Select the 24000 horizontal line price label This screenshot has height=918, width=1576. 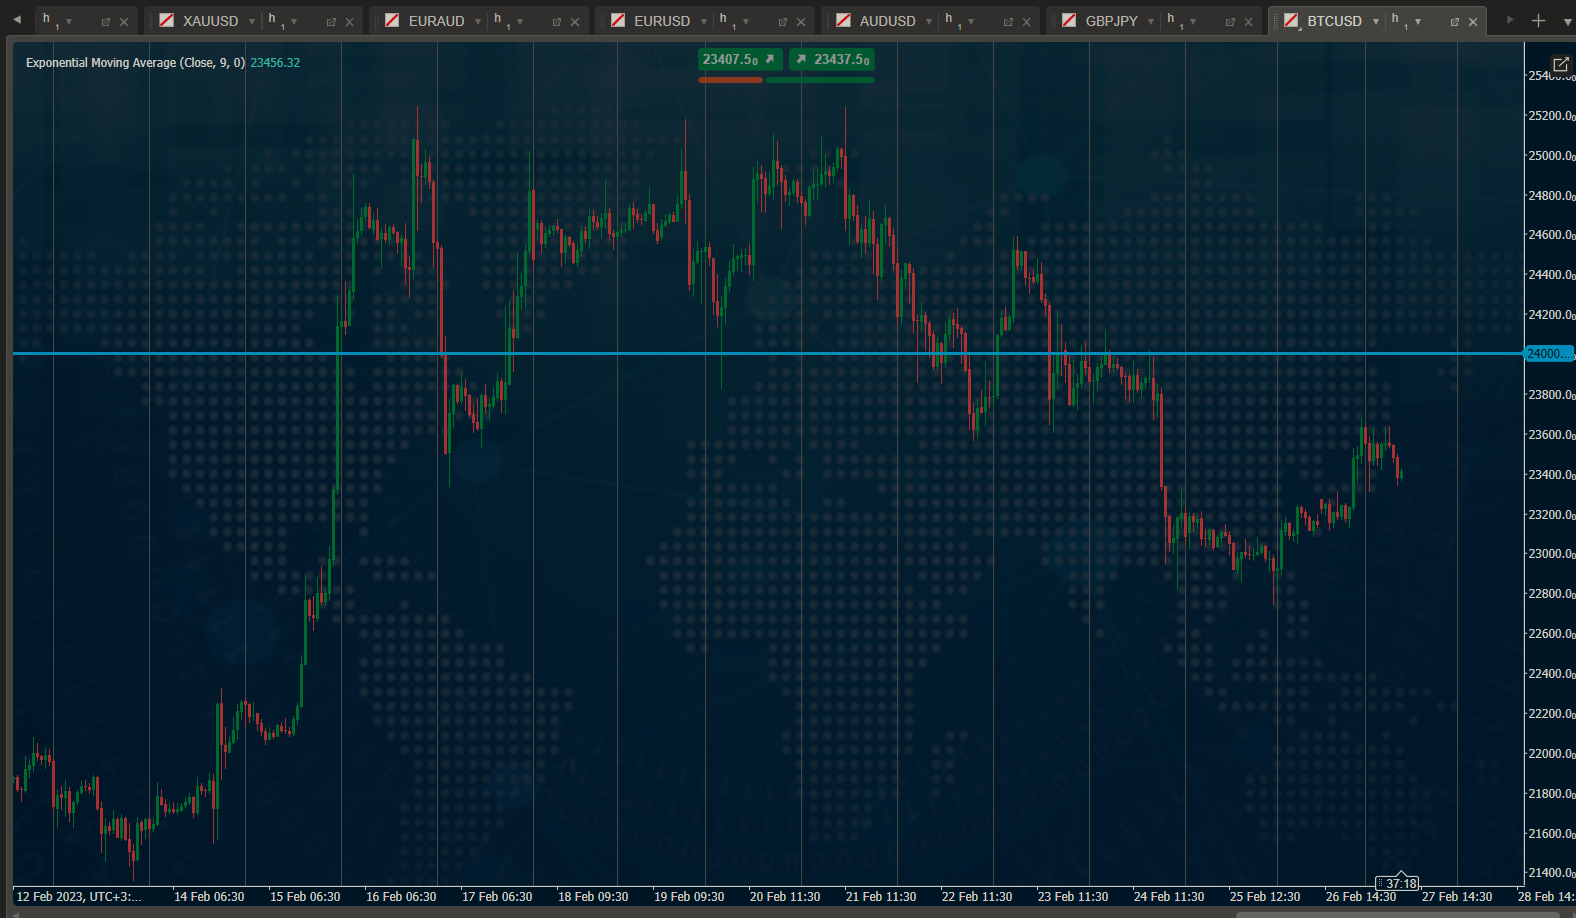click(x=1548, y=354)
